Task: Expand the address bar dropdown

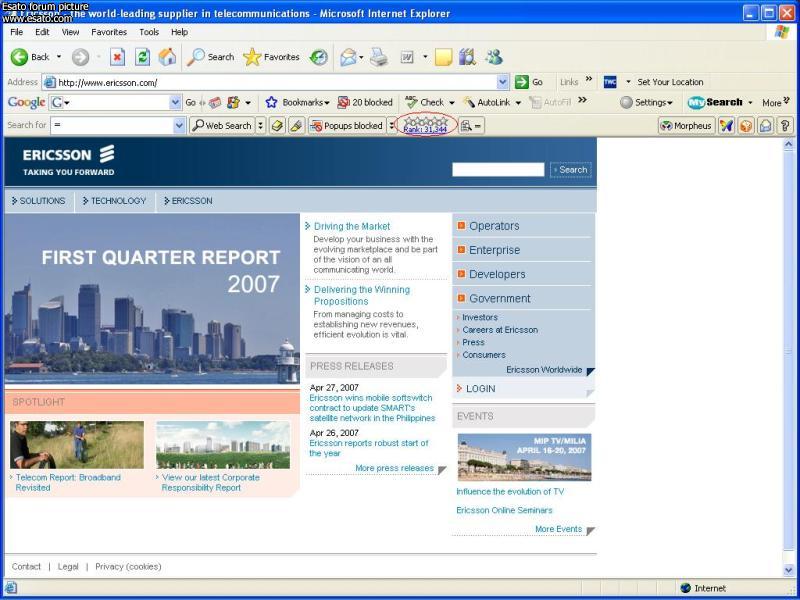Action: coord(503,82)
